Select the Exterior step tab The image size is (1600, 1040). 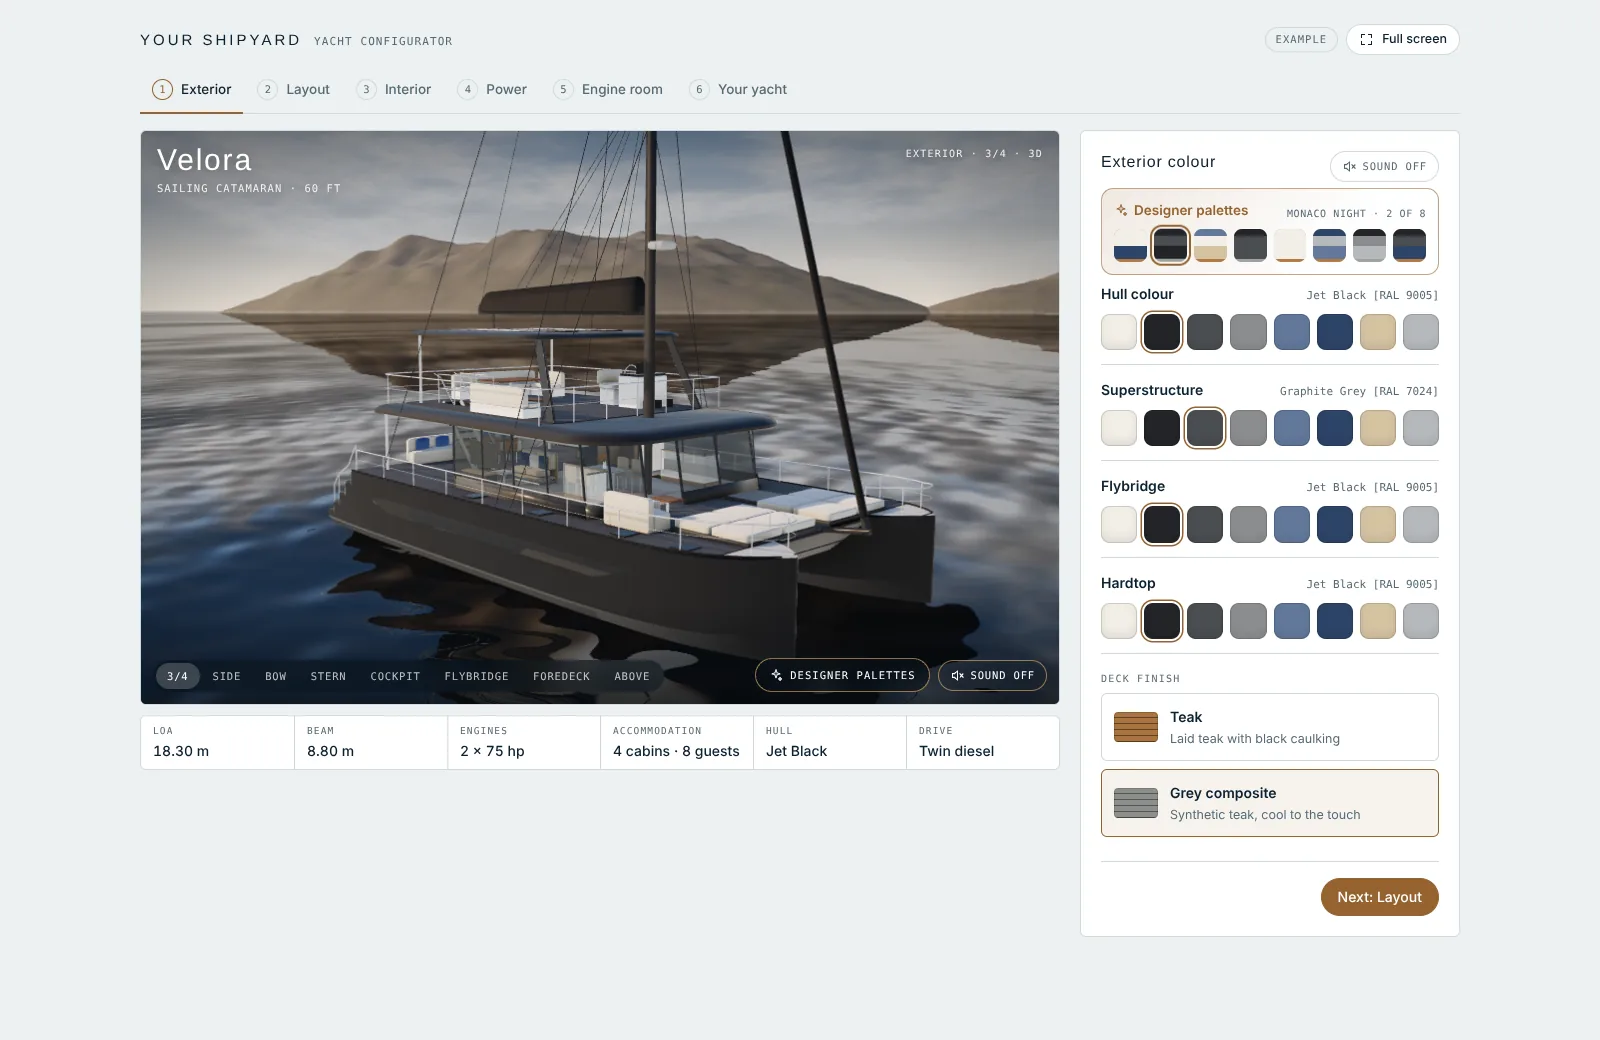point(192,89)
